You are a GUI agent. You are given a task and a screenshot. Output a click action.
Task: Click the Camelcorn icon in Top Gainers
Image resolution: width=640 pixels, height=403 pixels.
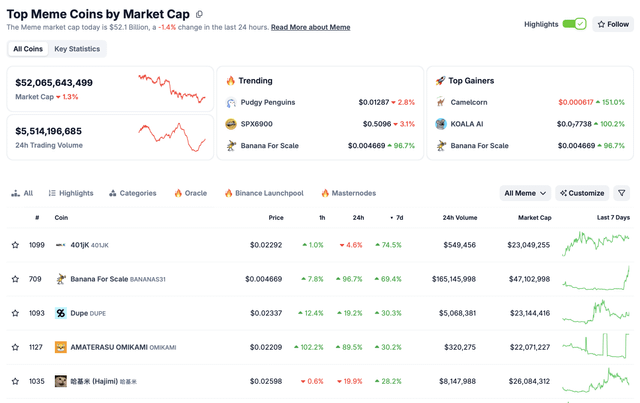point(441,102)
